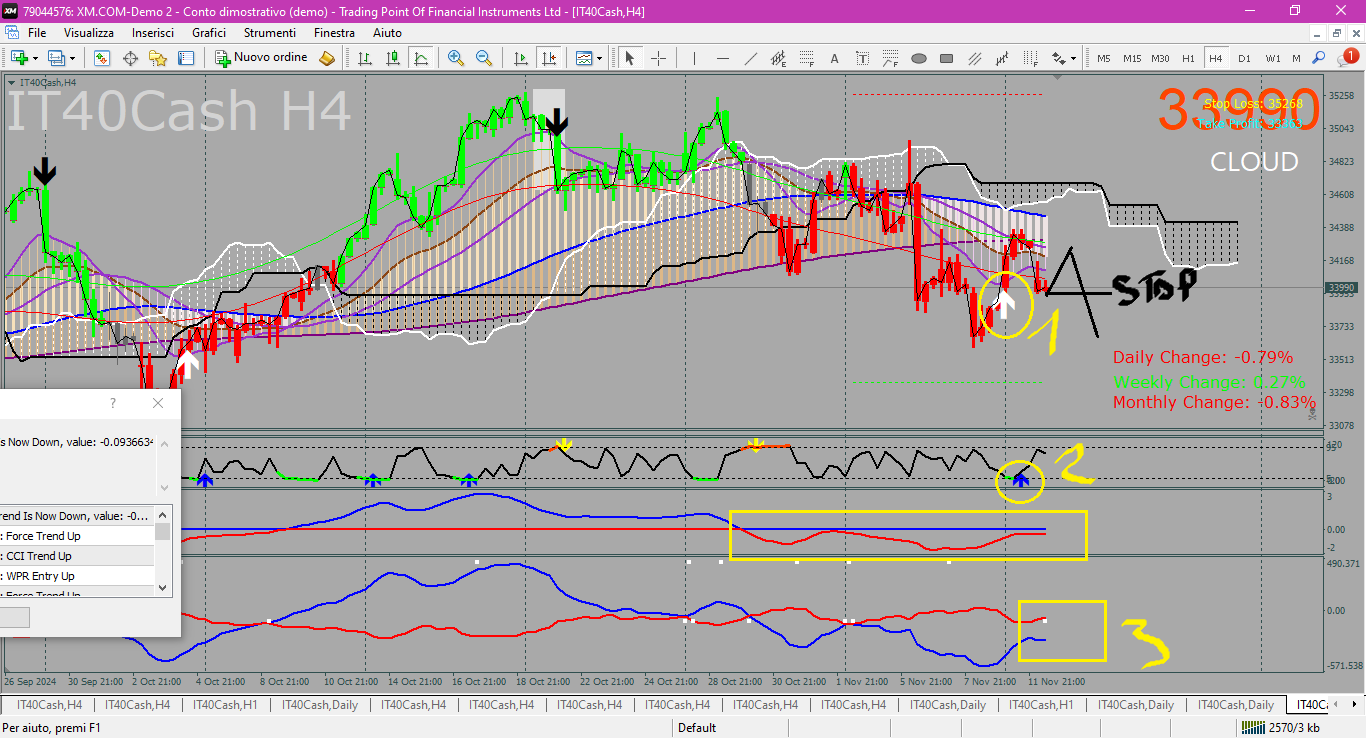The height and width of the screenshot is (738, 1366).
Task: Open the Market Watch panel icon
Action: tap(102, 58)
